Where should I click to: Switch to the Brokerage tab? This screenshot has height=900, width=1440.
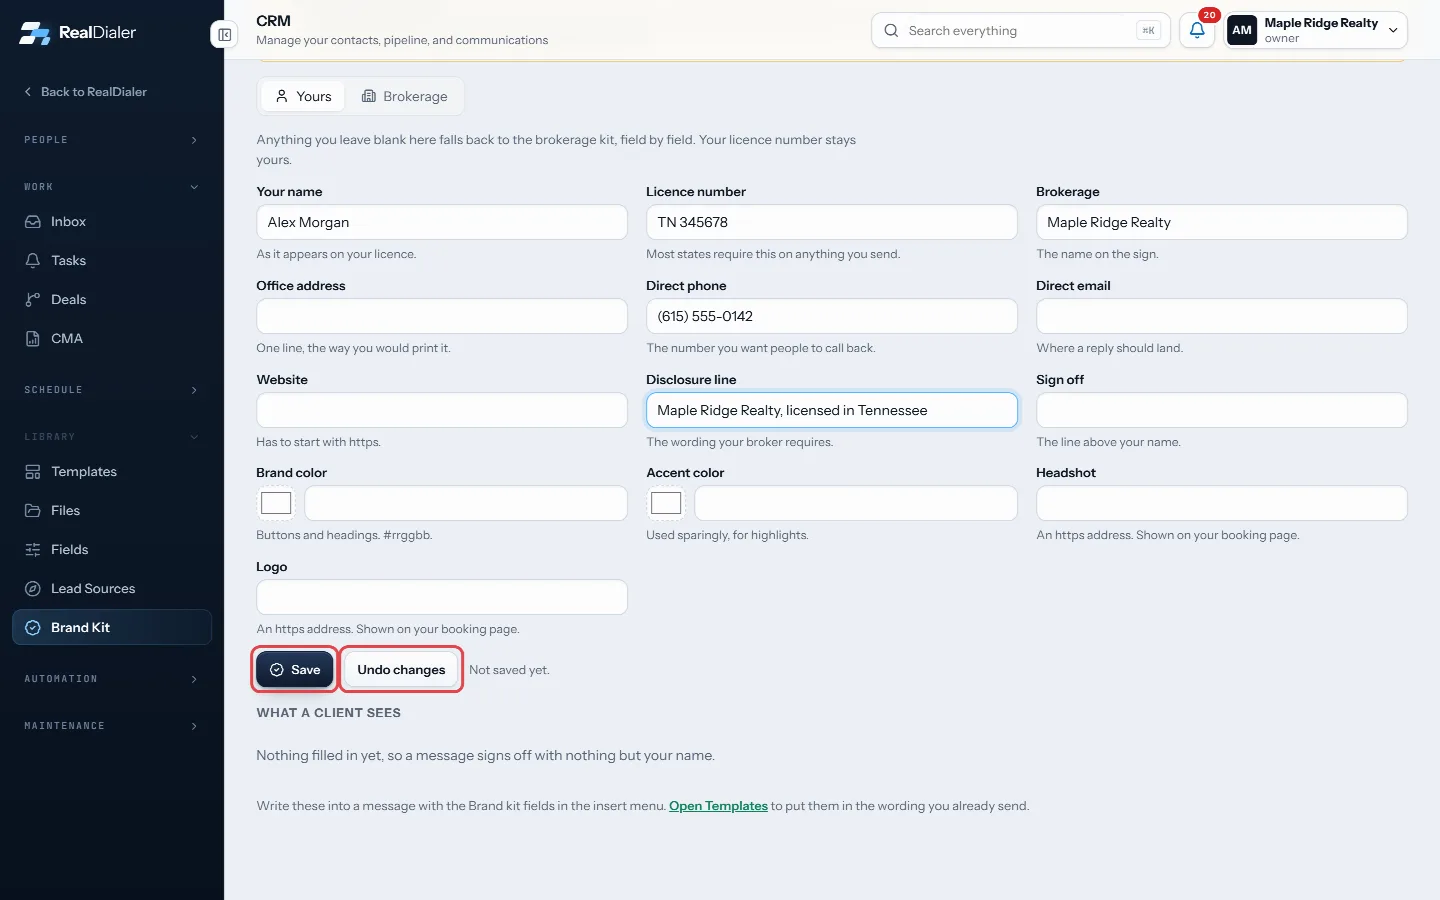pyautogui.click(x=404, y=97)
